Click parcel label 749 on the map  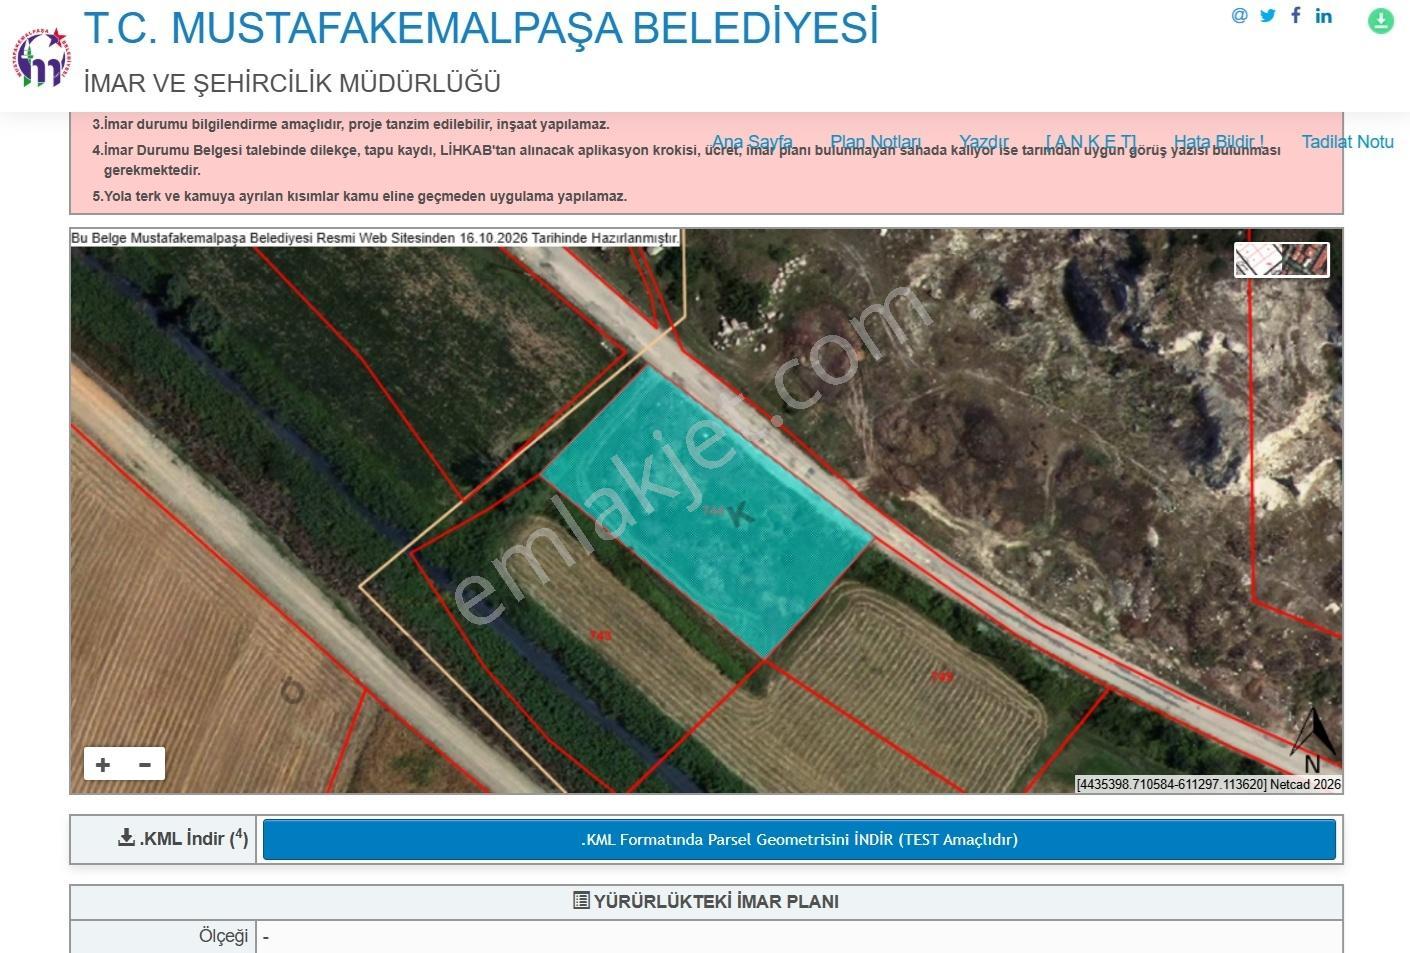941,676
